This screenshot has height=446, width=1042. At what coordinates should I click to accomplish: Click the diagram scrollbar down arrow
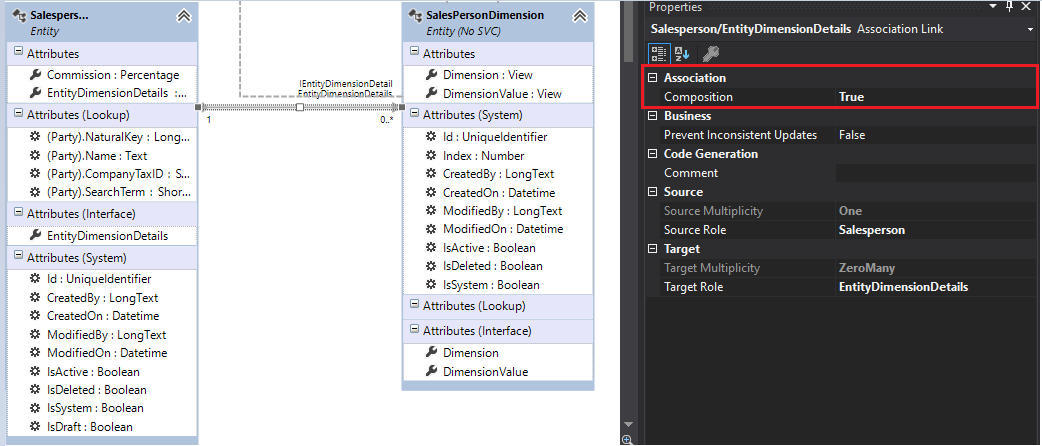(x=627, y=424)
